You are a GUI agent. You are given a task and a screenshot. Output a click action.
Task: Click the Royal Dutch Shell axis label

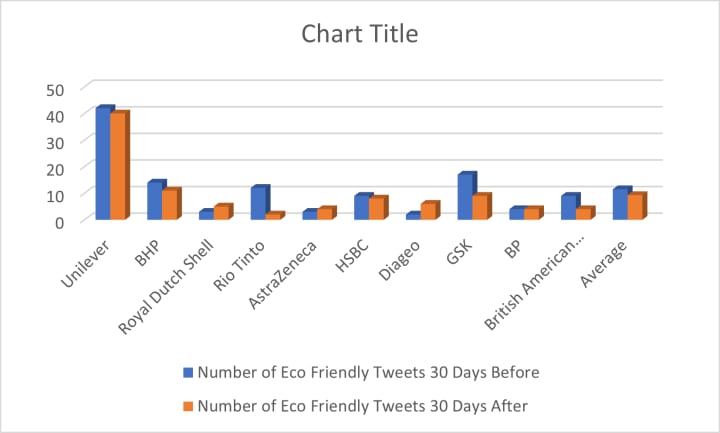click(166, 287)
